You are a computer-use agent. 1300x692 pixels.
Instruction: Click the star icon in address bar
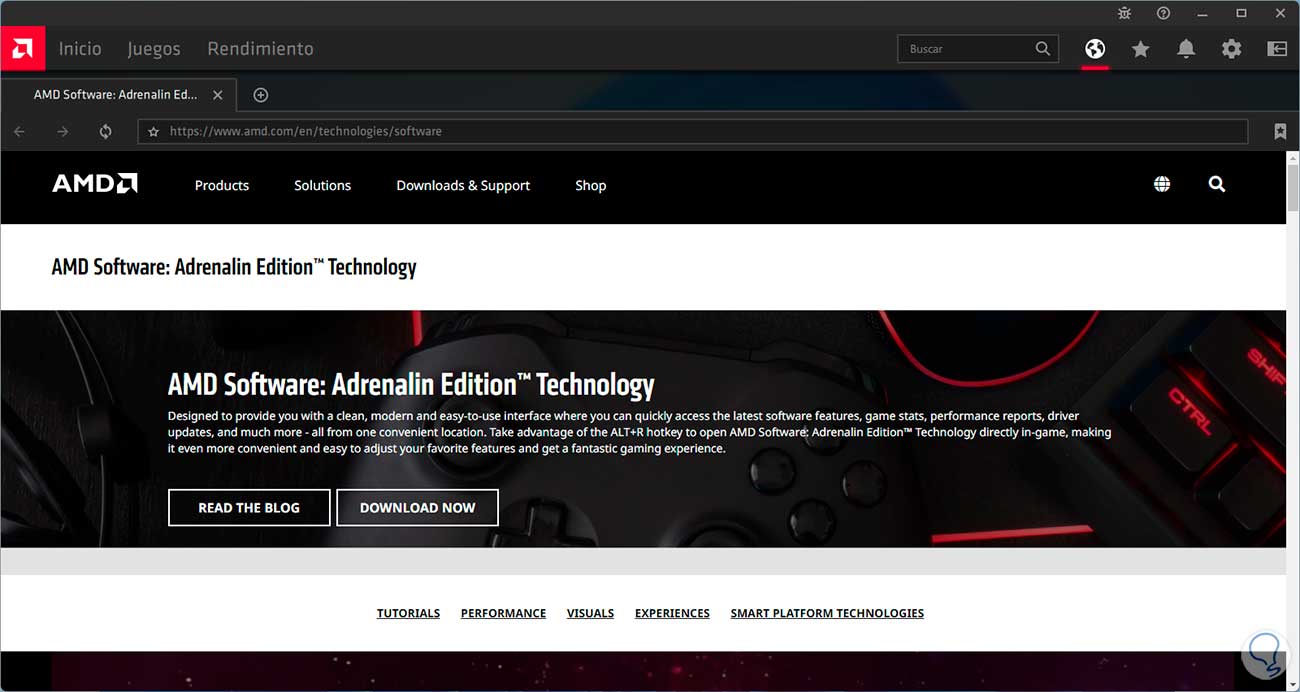153,131
